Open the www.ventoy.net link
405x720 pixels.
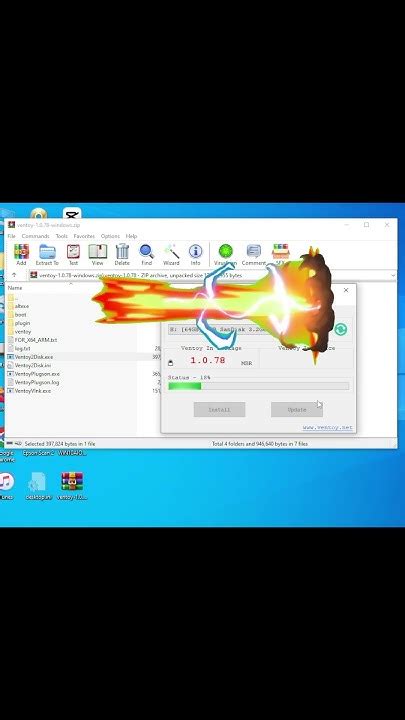(327, 428)
